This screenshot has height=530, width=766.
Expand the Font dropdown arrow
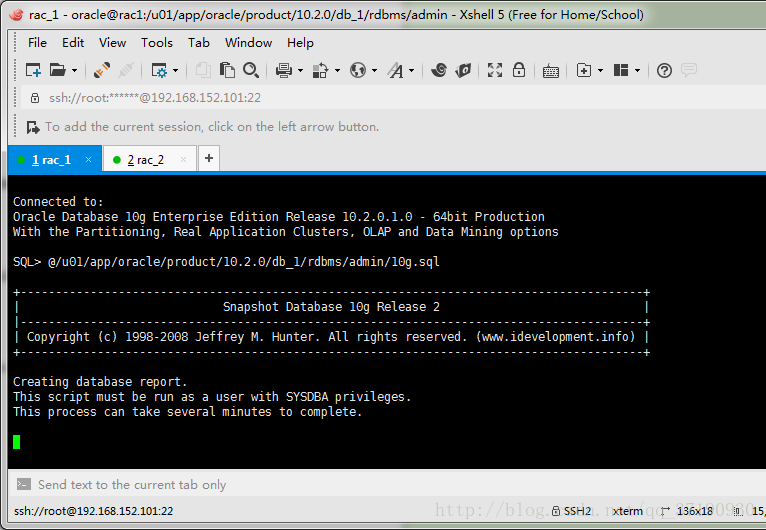411,71
